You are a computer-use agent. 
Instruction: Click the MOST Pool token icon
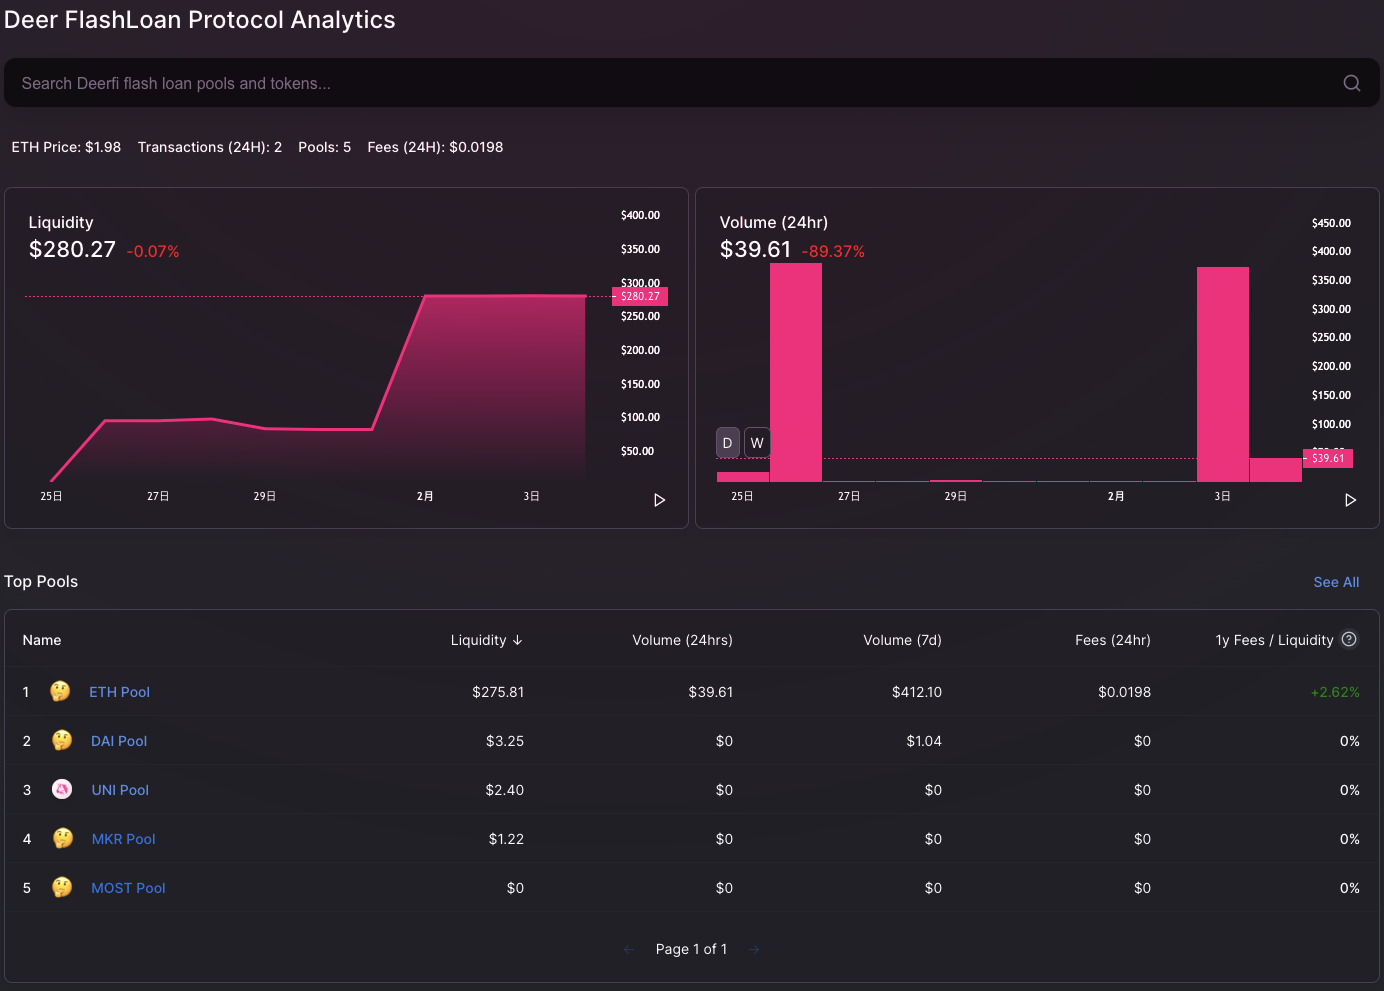[62, 887]
